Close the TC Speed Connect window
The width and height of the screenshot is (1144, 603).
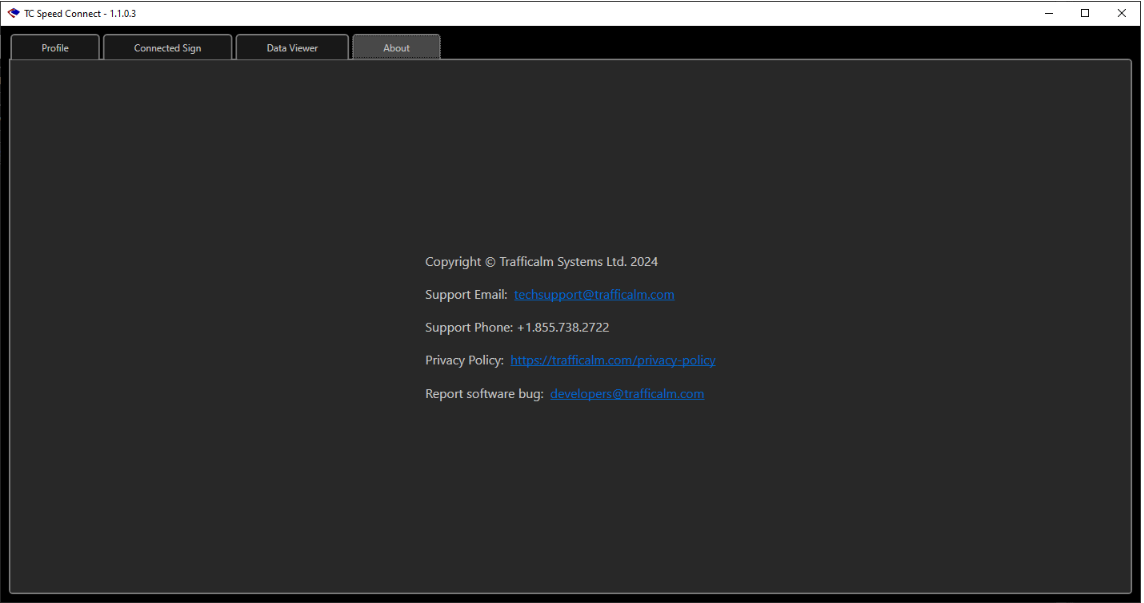[1121, 13]
